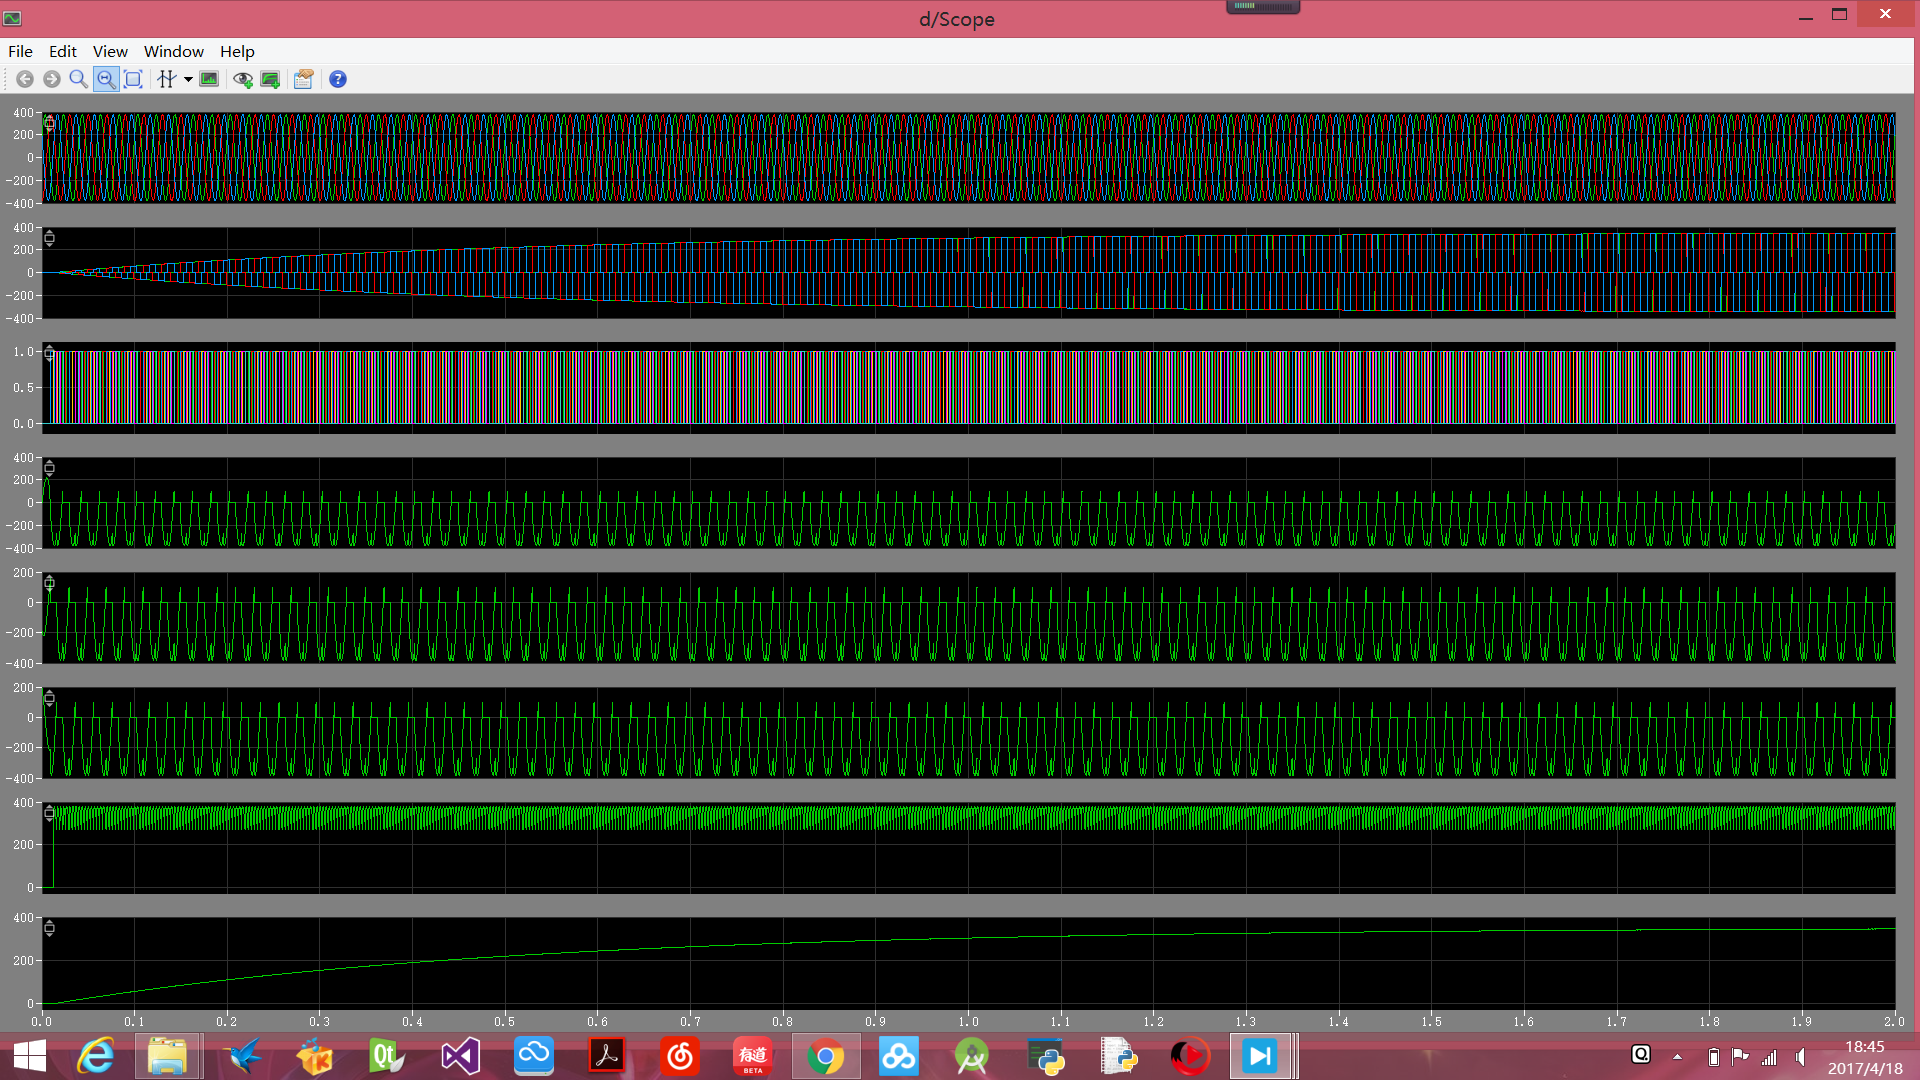
Task: Close the d/Scope window
Action: [x=1885, y=14]
